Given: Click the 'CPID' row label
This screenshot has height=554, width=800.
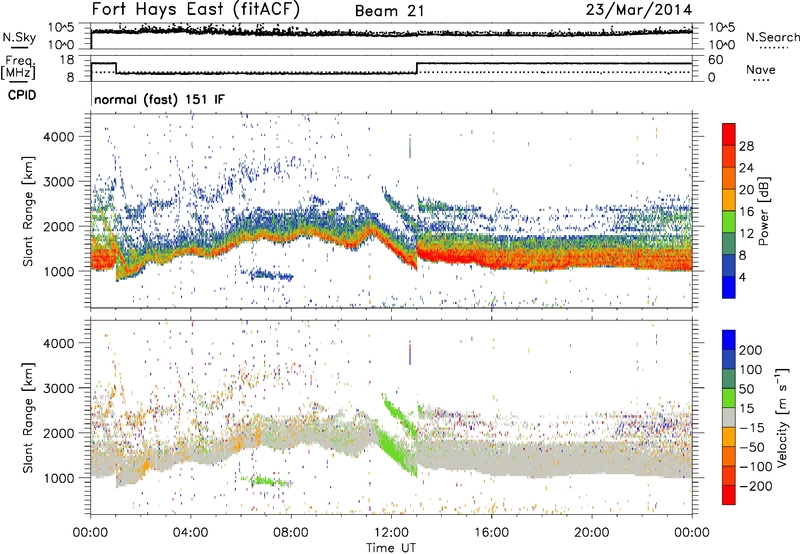Looking at the screenshot, I should [22, 95].
